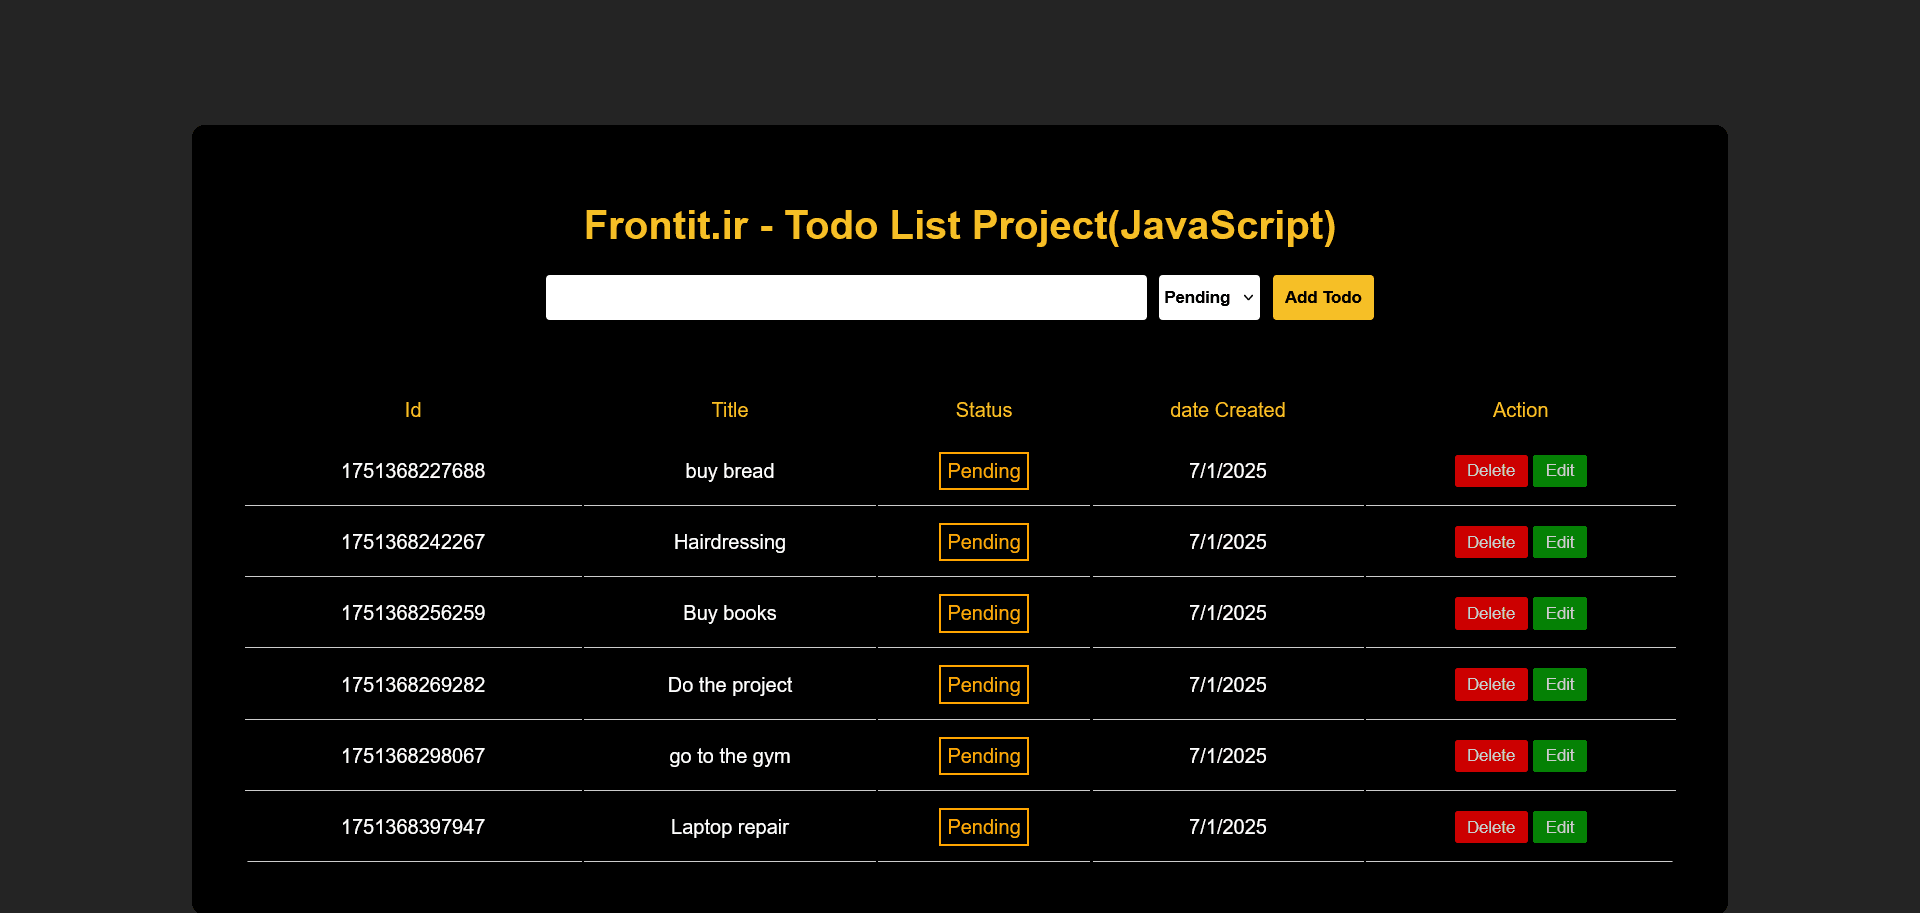The height and width of the screenshot is (913, 1920).
Task: Delete the 'Do the project' todo
Action: tap(1490, 685)
